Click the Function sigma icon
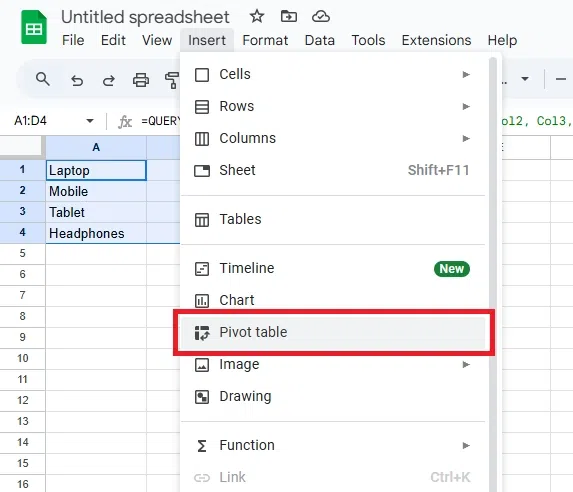The height and width of the screenshot is (492, 573). [202, 446]
